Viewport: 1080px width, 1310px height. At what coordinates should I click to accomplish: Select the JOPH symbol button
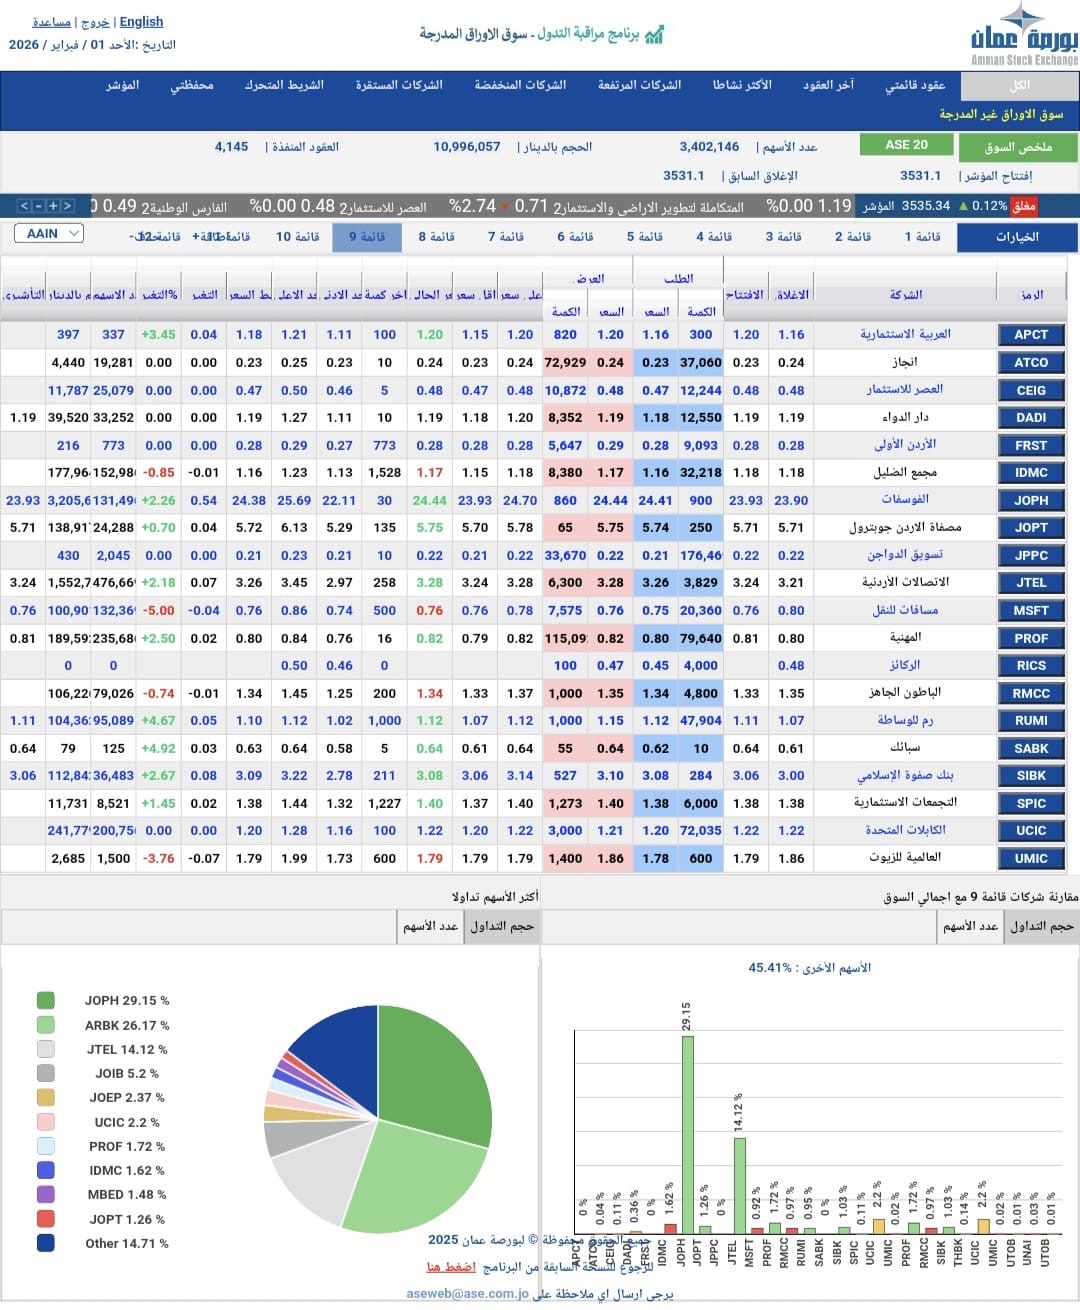coord(1030,500)
